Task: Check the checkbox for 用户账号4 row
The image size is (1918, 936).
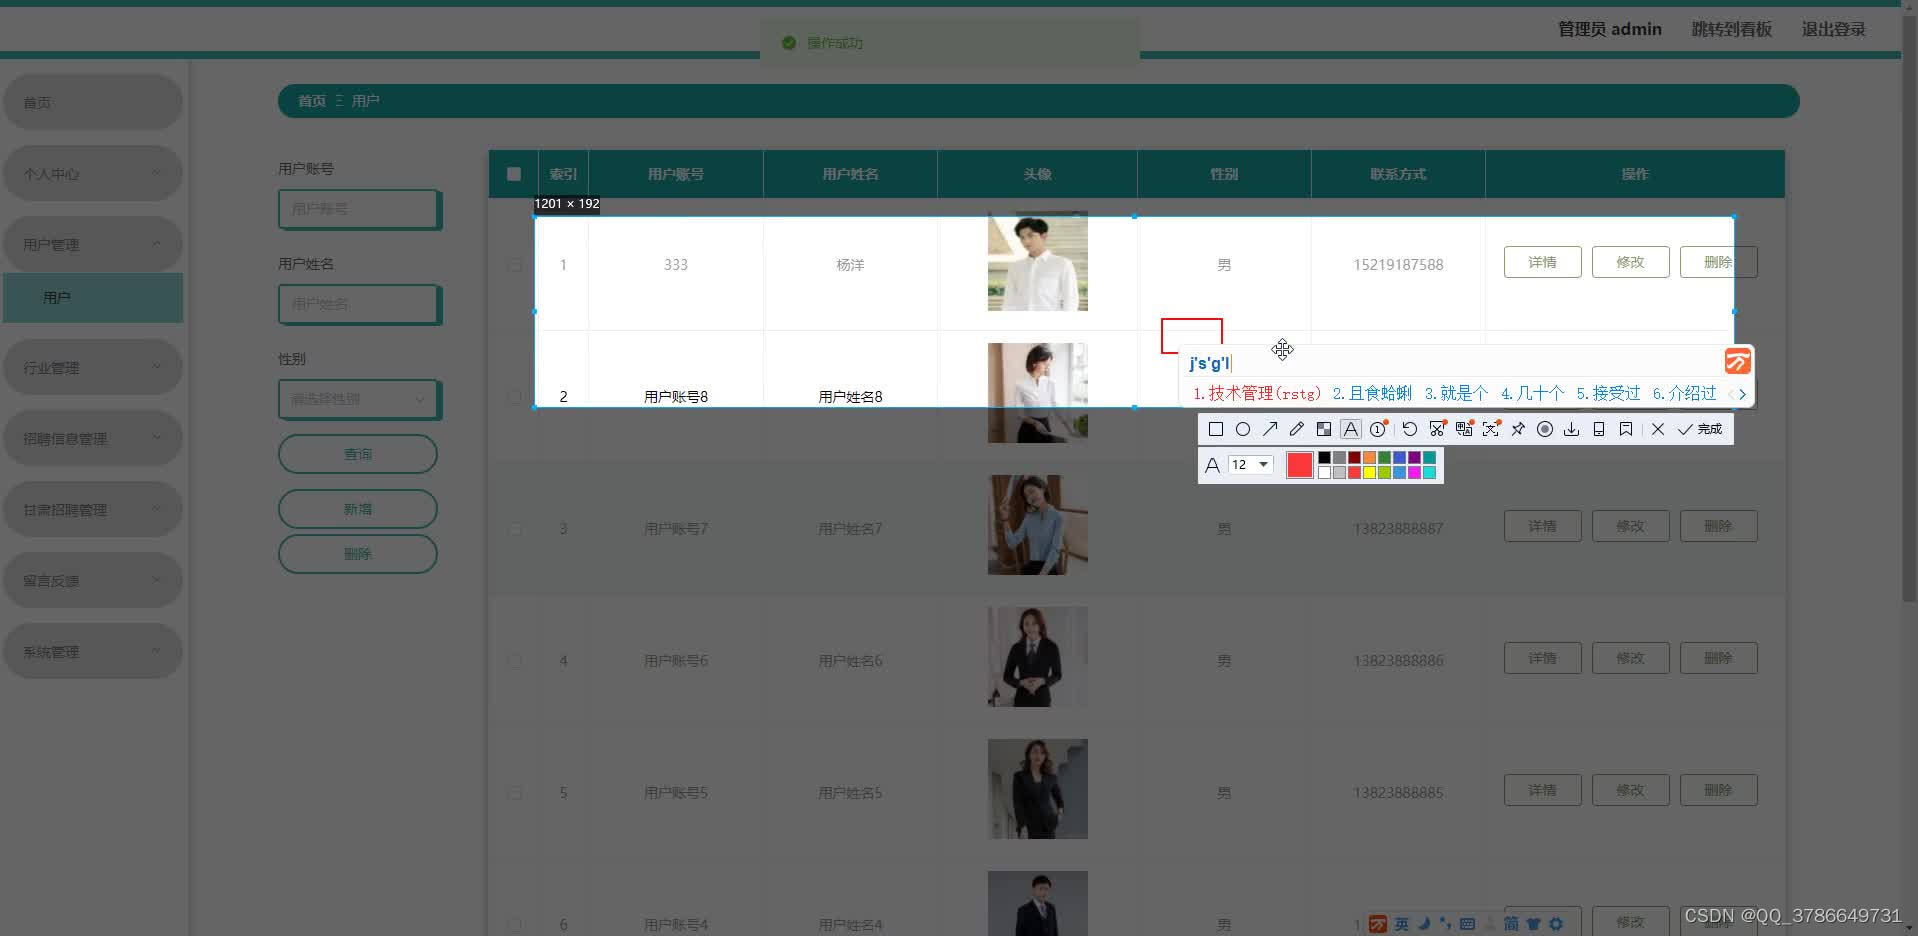Action: pyautogui.click(x=514, y=925)
